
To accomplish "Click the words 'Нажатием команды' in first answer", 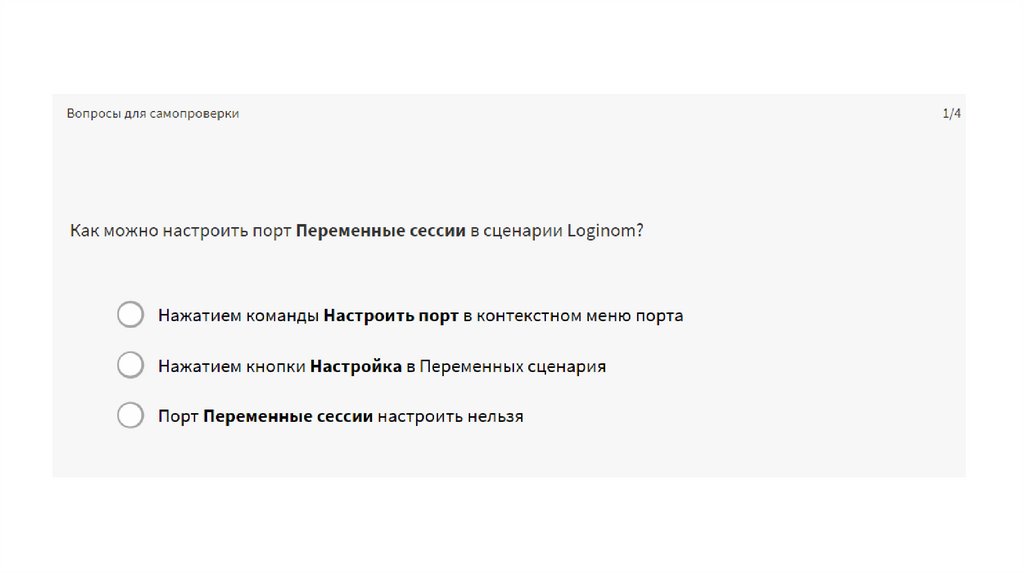I will [238, 316].
